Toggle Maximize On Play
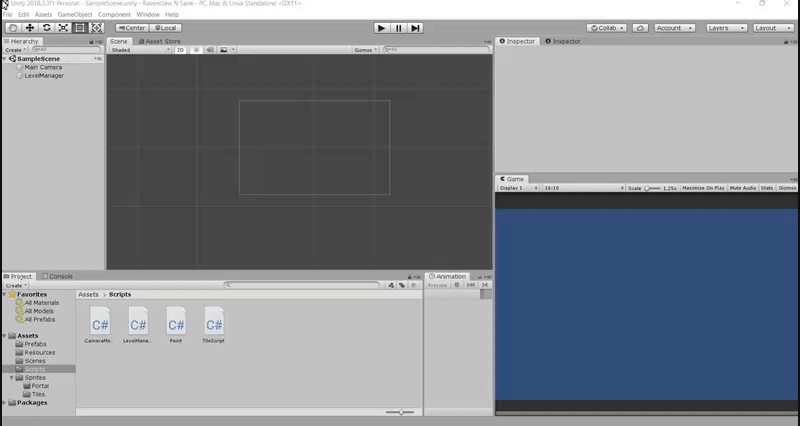Screen dimensions: 800x426 (x=703, y=188)
